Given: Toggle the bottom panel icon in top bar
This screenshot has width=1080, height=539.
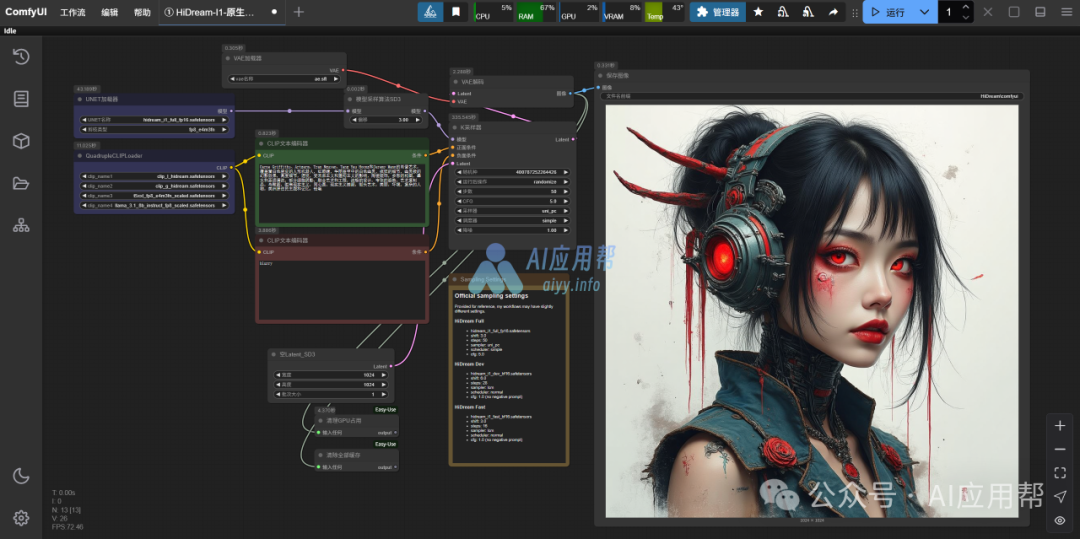Looking at the screenshot, I should [1040, 12].
